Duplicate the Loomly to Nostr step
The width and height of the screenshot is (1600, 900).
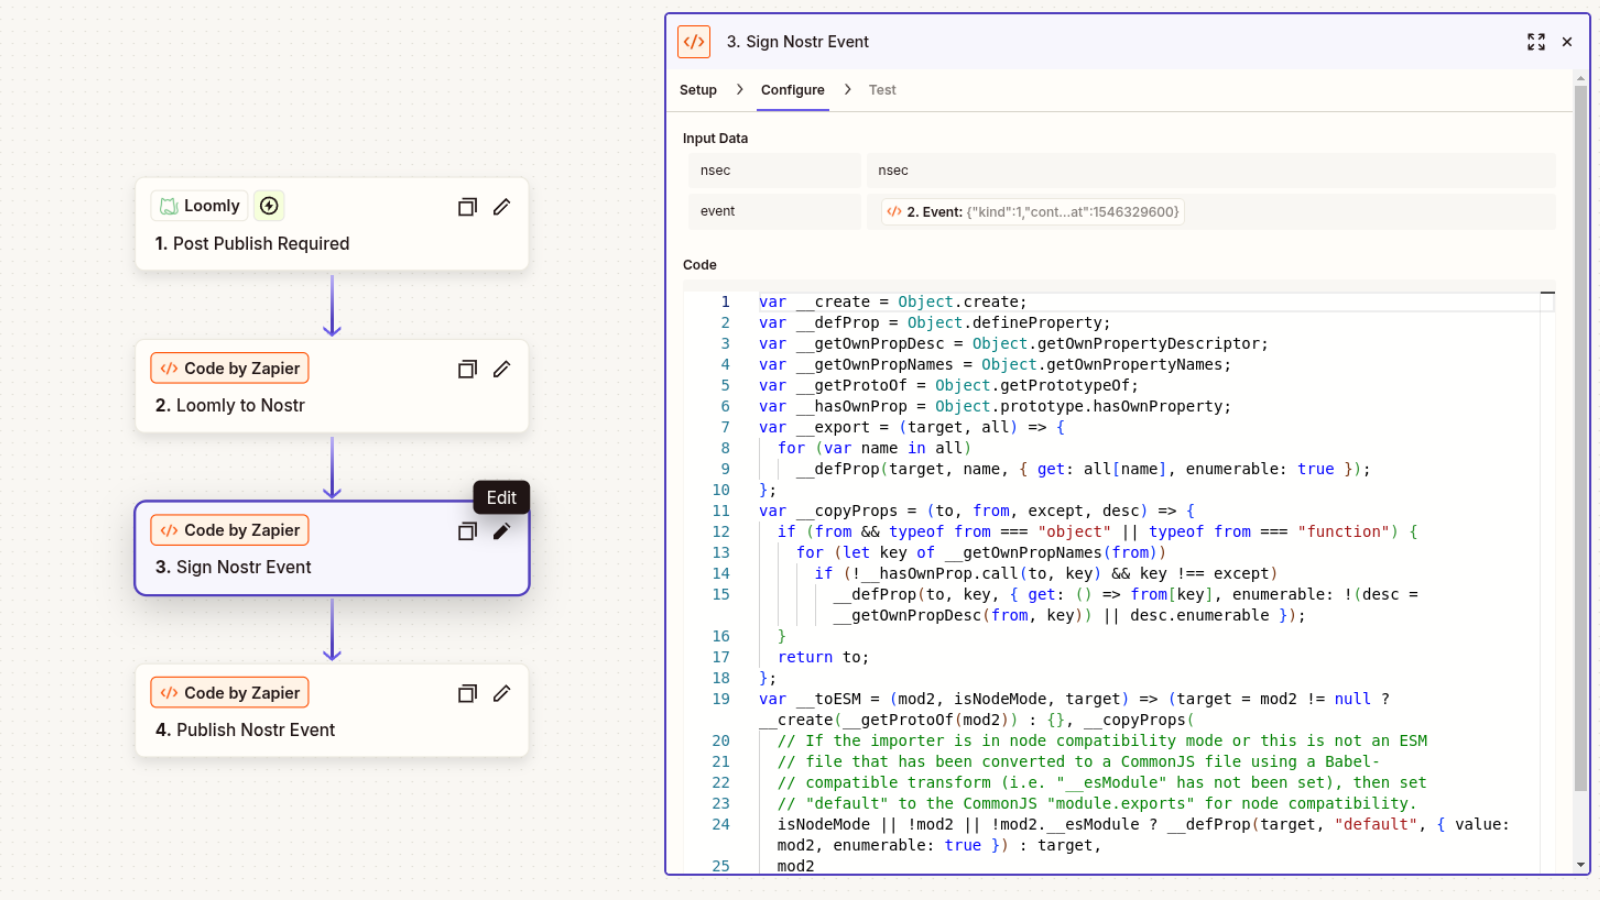coord(467,369)
